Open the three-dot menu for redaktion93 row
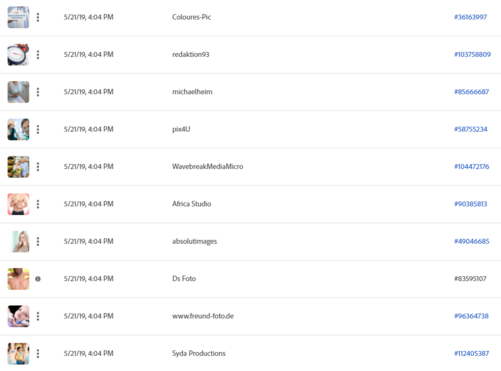The width and height of the screenshot is (501, 371). tap(38, 54)
